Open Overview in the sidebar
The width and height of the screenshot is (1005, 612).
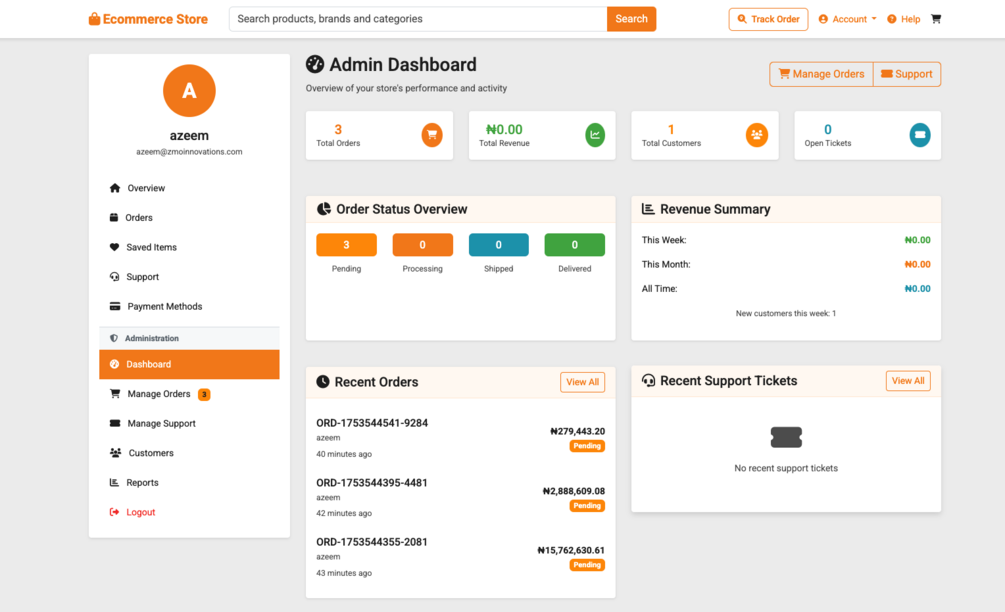pyautogui.click(x=189, y=188)
